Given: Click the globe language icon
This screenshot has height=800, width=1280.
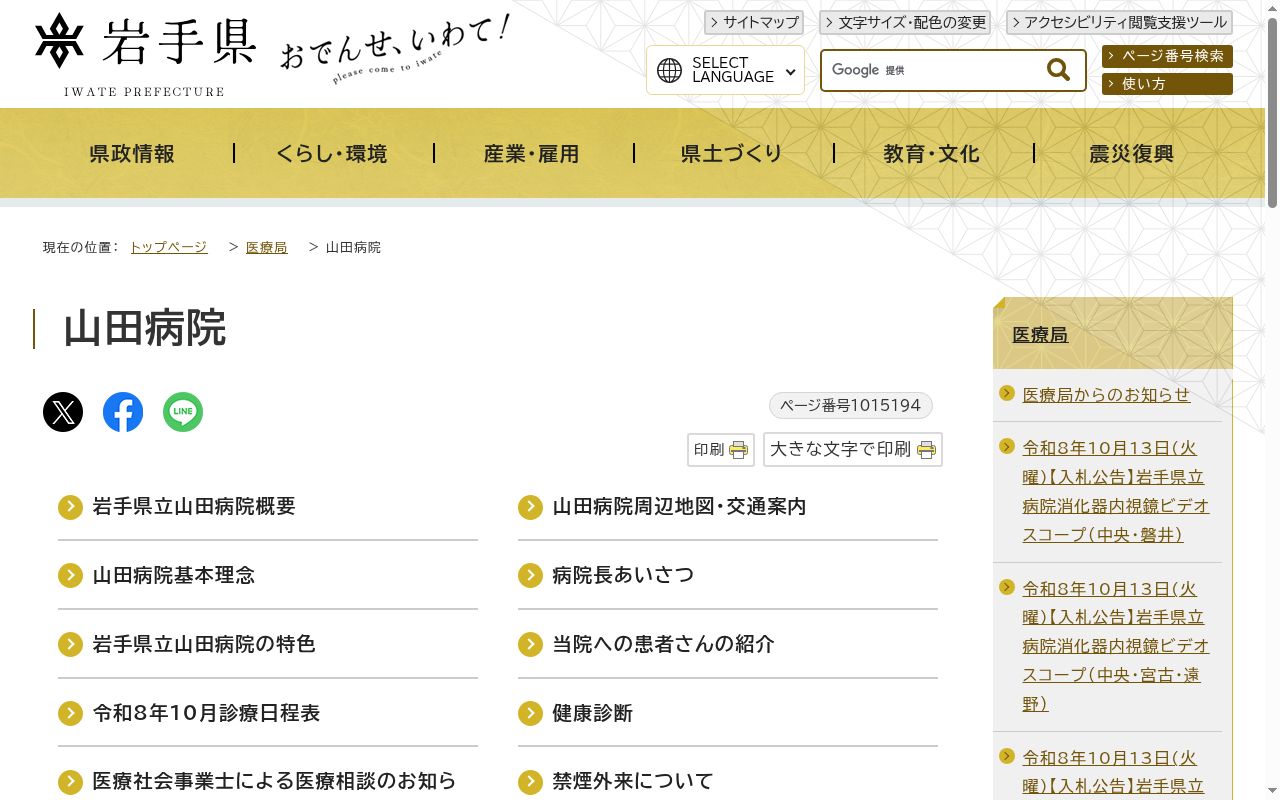Looking at the screenshot, I should coord(669,70).
